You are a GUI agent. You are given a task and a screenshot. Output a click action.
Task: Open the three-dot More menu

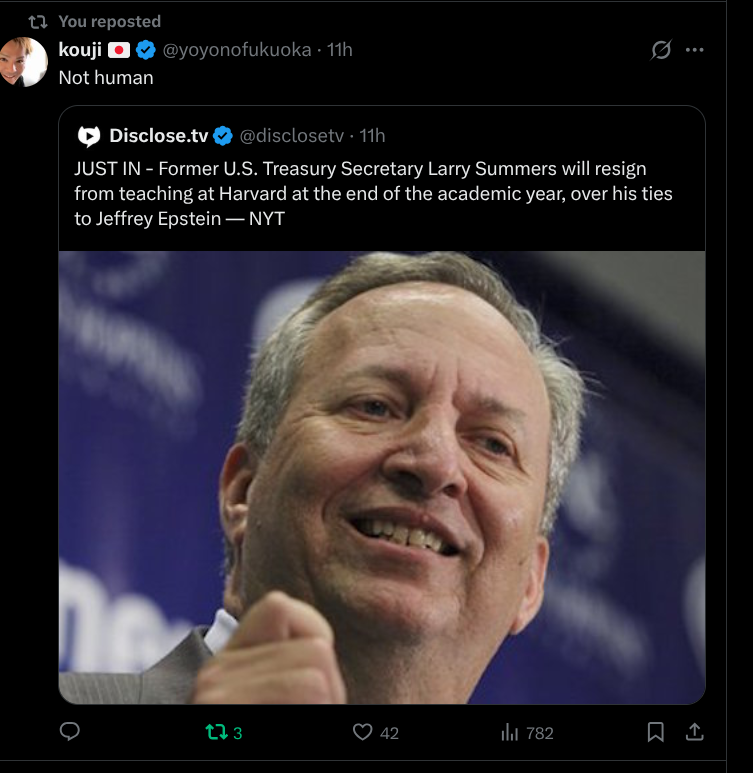pyautogui.click(x=694, y=50)
